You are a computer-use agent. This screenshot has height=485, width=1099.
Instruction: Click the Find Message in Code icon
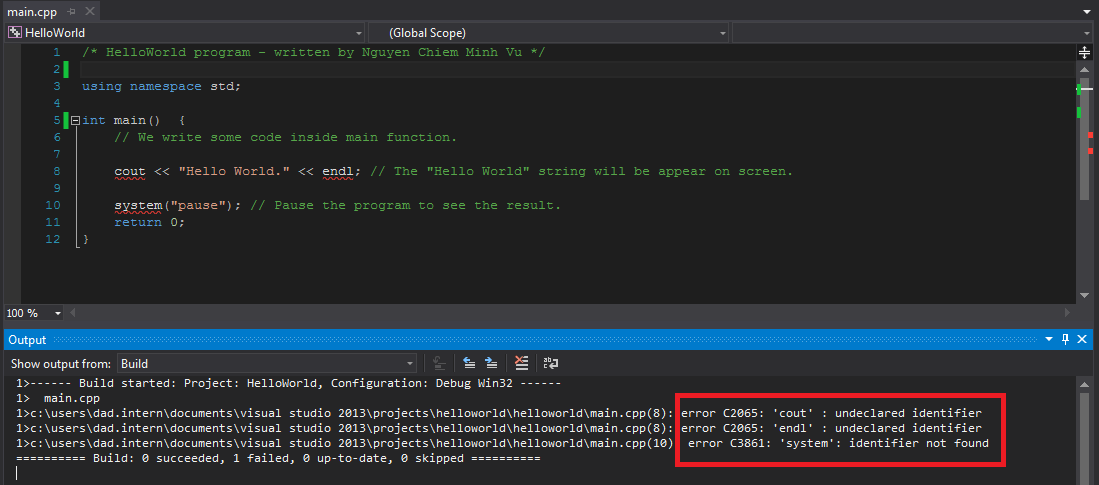point(439,363)
